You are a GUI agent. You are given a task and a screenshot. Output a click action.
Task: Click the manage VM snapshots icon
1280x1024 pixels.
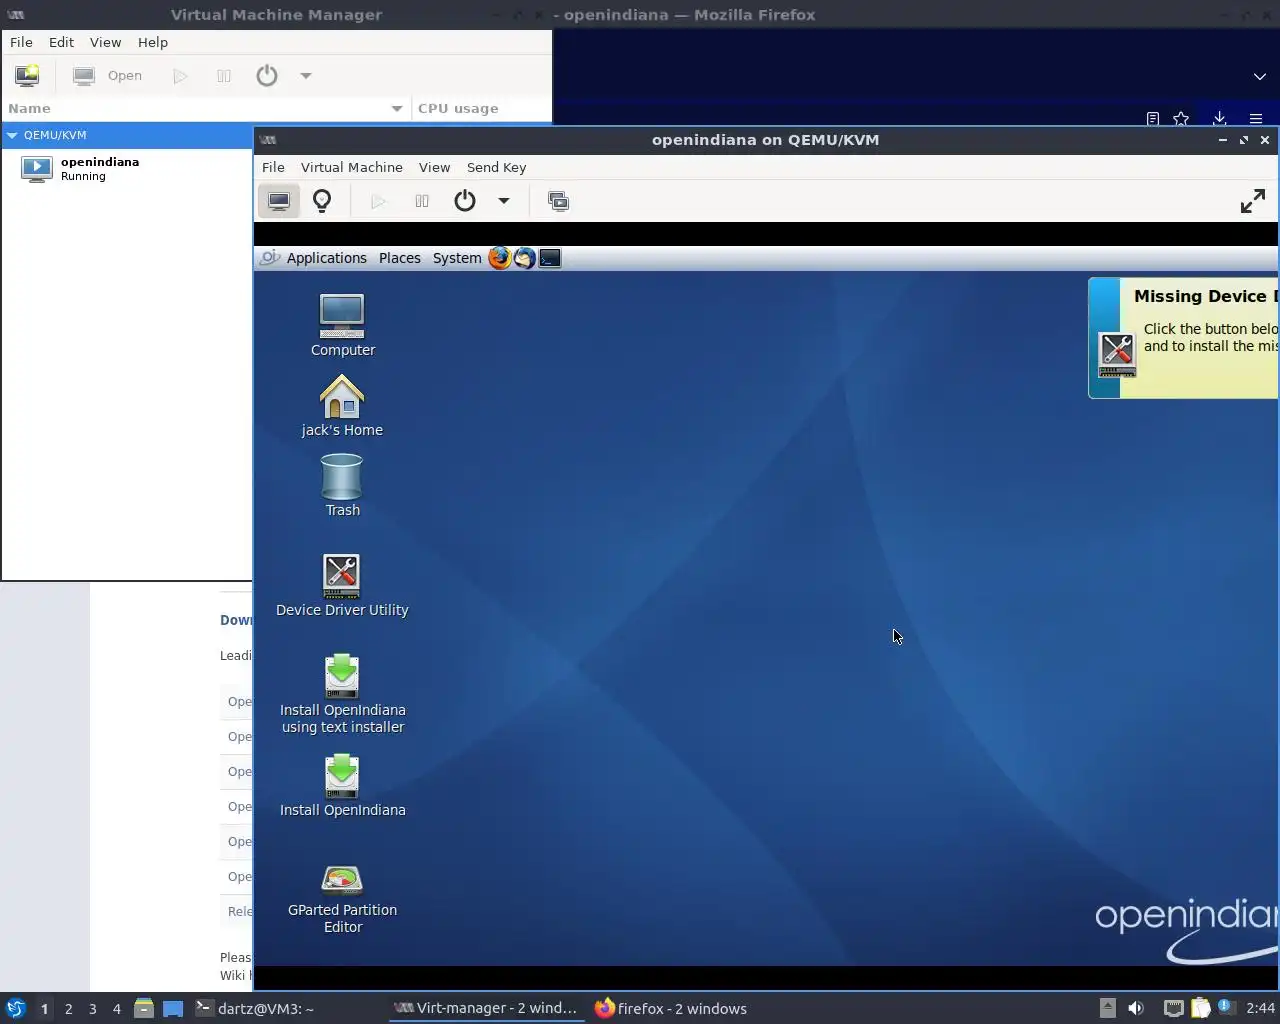coord(558,201)
